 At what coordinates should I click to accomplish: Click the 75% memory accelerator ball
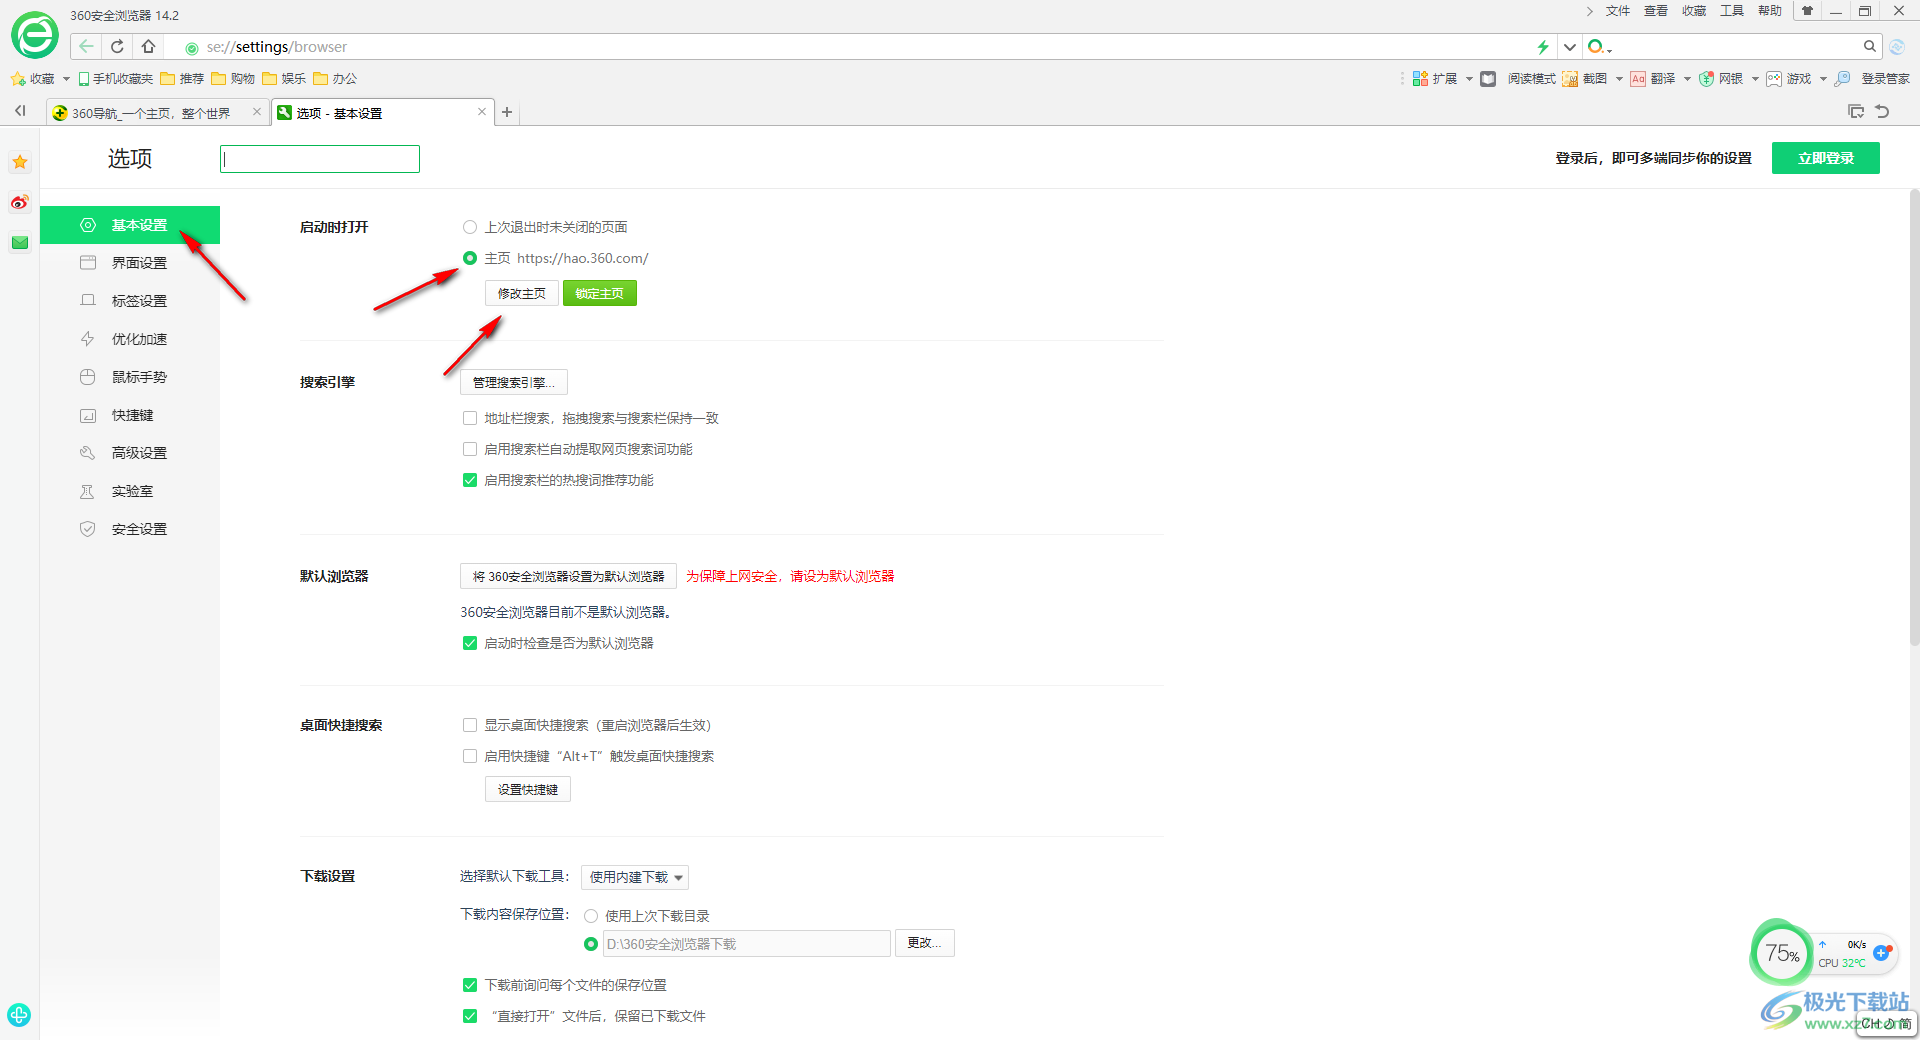[1781, 953]
